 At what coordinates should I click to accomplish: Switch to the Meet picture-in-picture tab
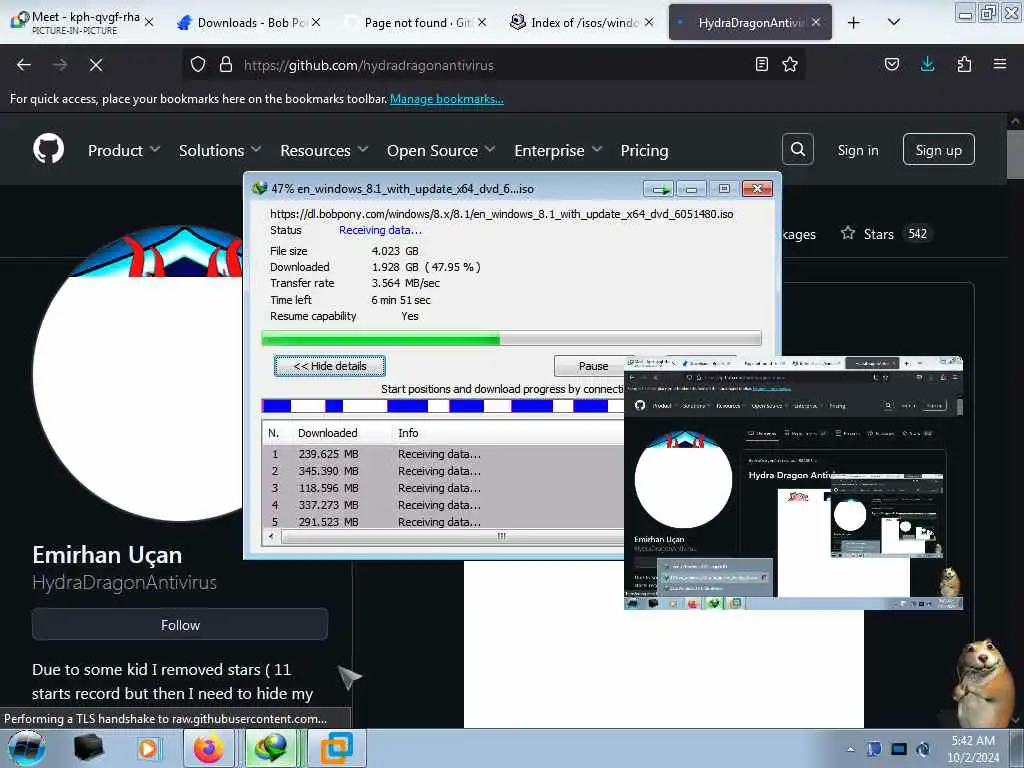coord(82,23)
